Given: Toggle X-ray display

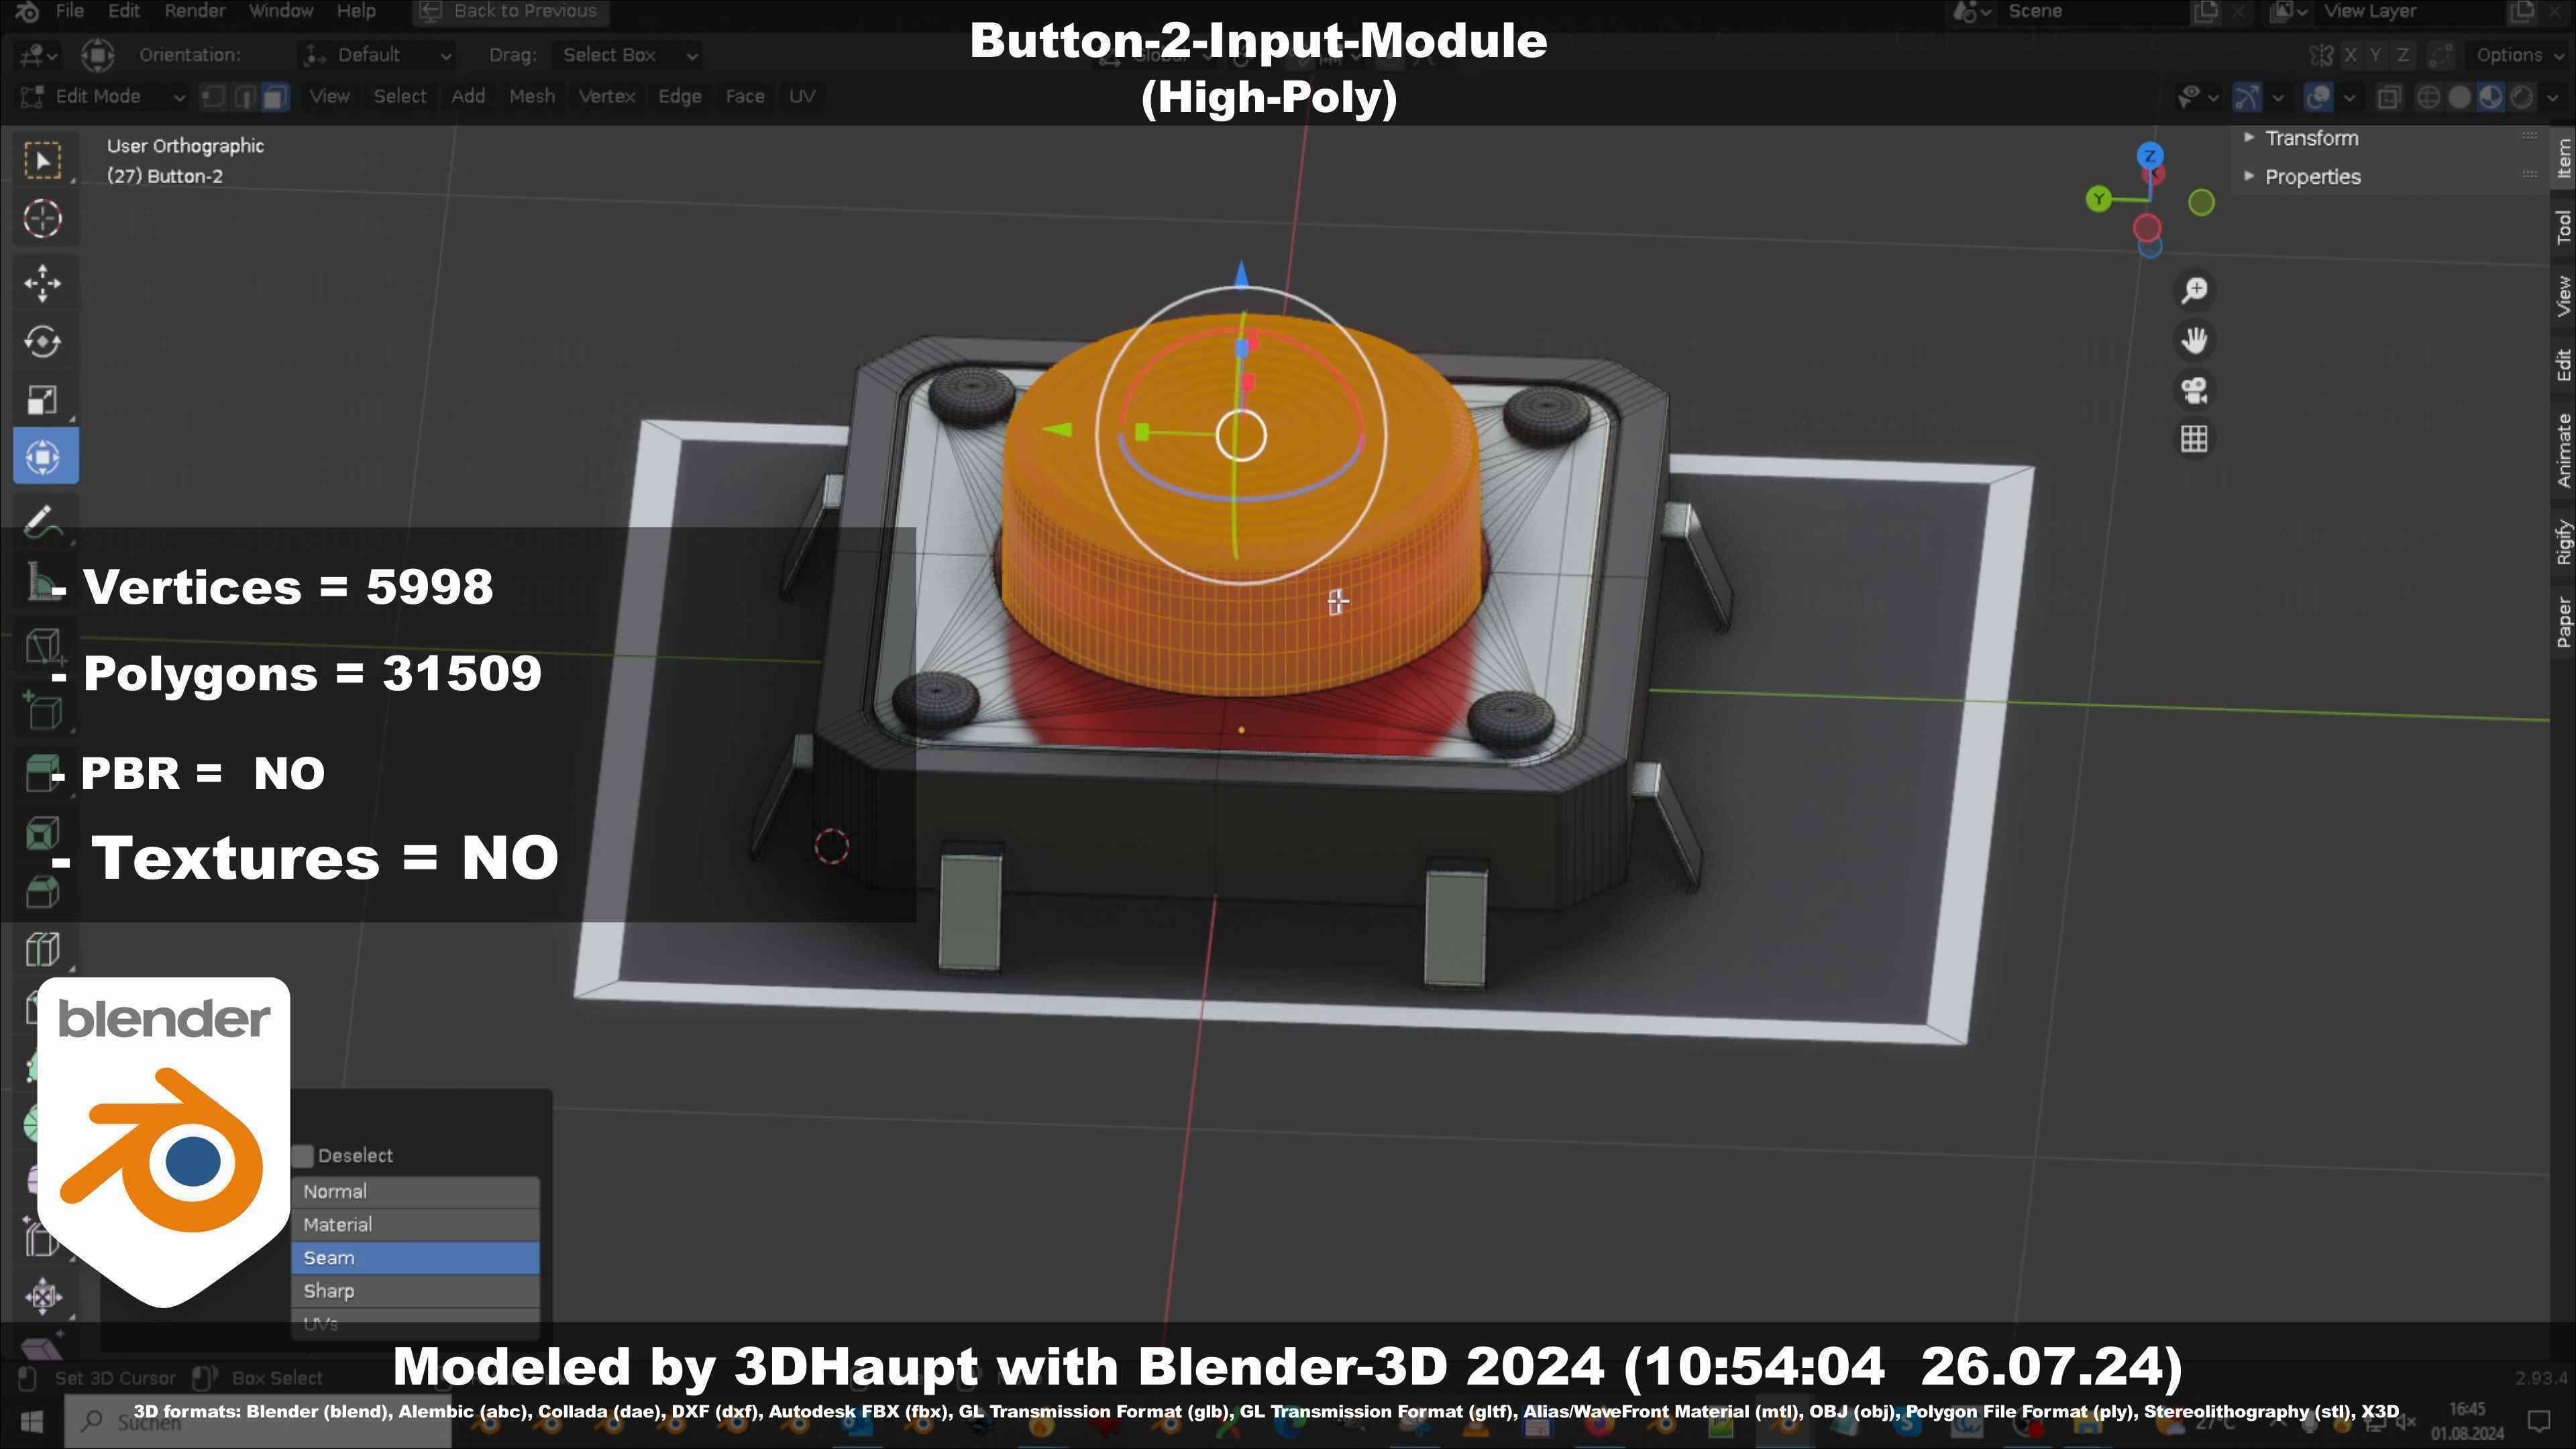Looking at the screenshot, I should (2389, 97).
